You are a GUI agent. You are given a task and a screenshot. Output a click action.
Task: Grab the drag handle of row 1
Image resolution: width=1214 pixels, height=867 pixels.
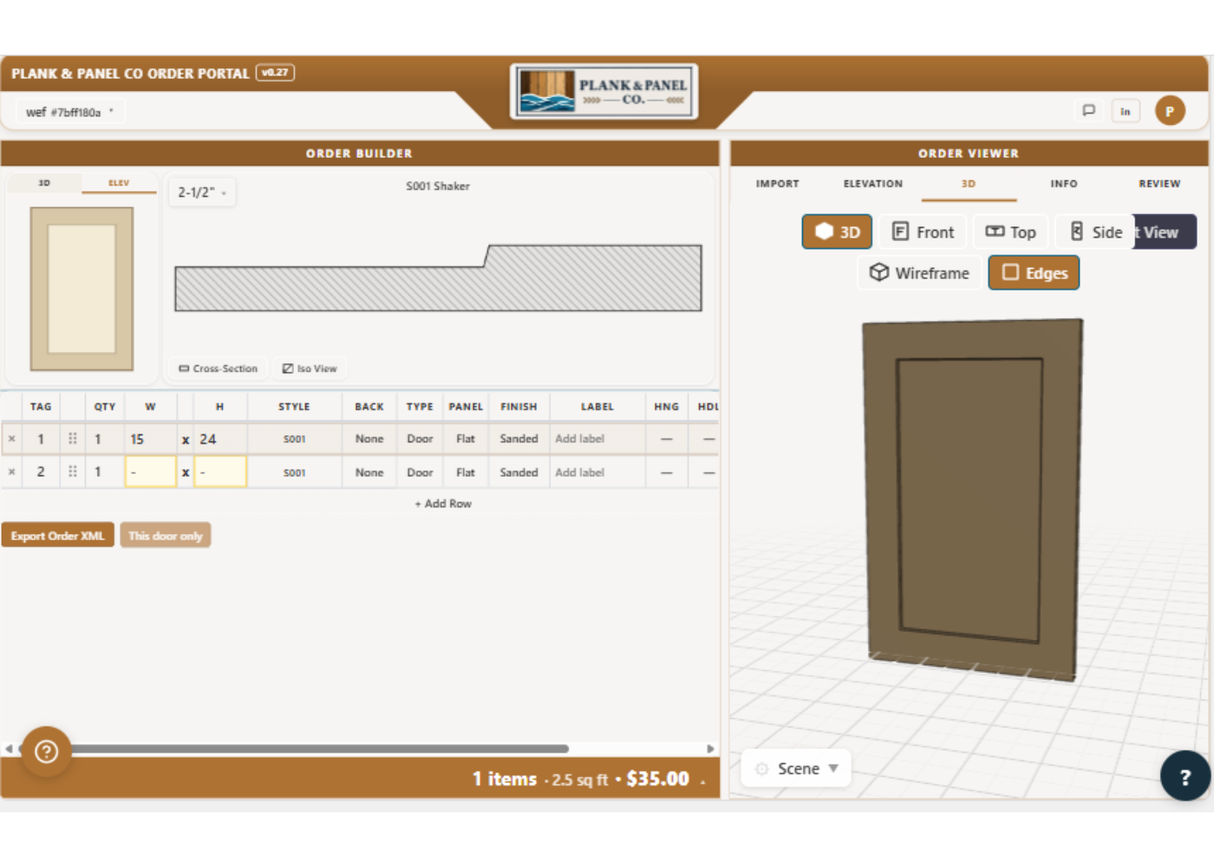point(73,439)
